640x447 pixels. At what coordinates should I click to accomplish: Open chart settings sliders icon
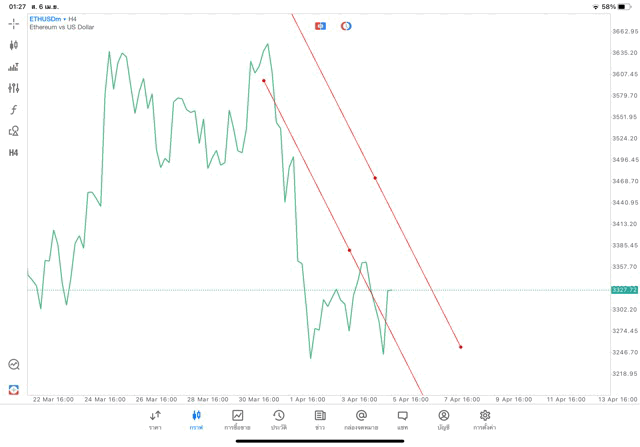pos(14,88)
